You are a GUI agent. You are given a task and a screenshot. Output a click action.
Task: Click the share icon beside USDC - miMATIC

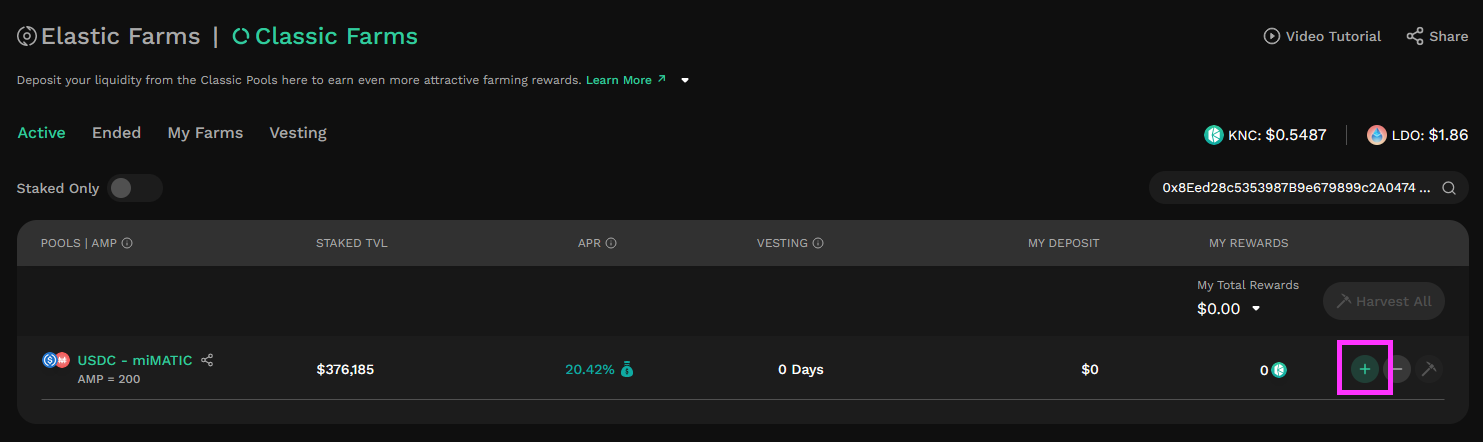coord(207,360)
